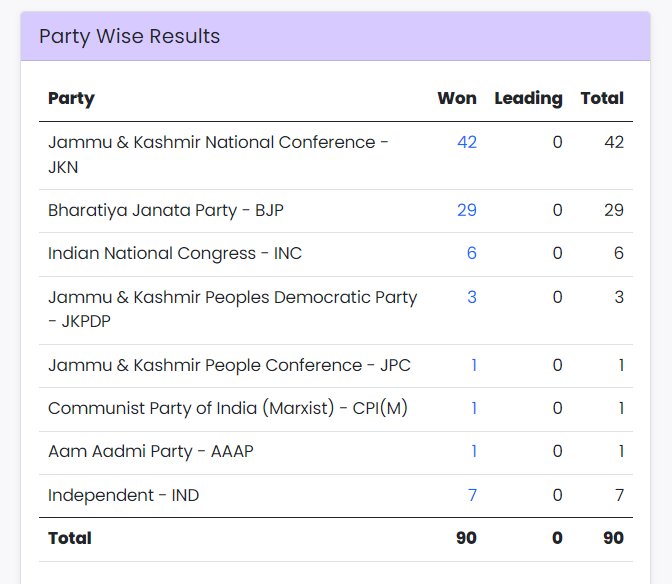The width and height of the screenshot is (672, 584).
Task: Open Aam Aadmi Party won count link
Action: click(x=474, y=451)
